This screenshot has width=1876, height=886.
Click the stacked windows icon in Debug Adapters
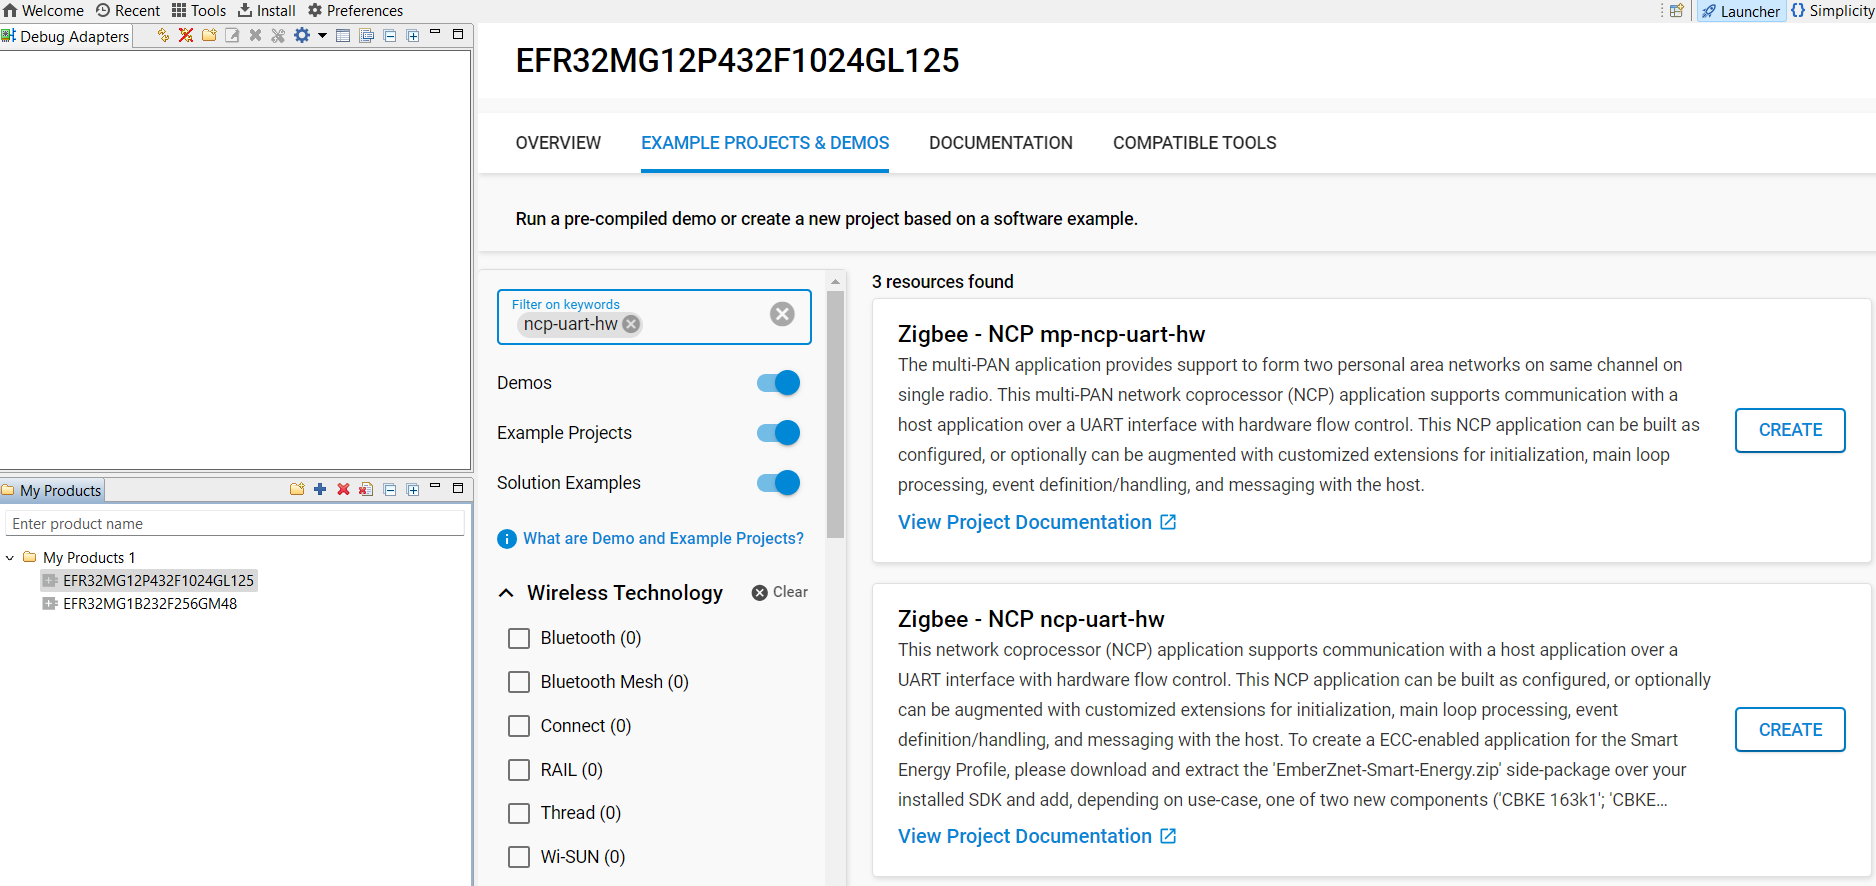[x=367, y=35]
